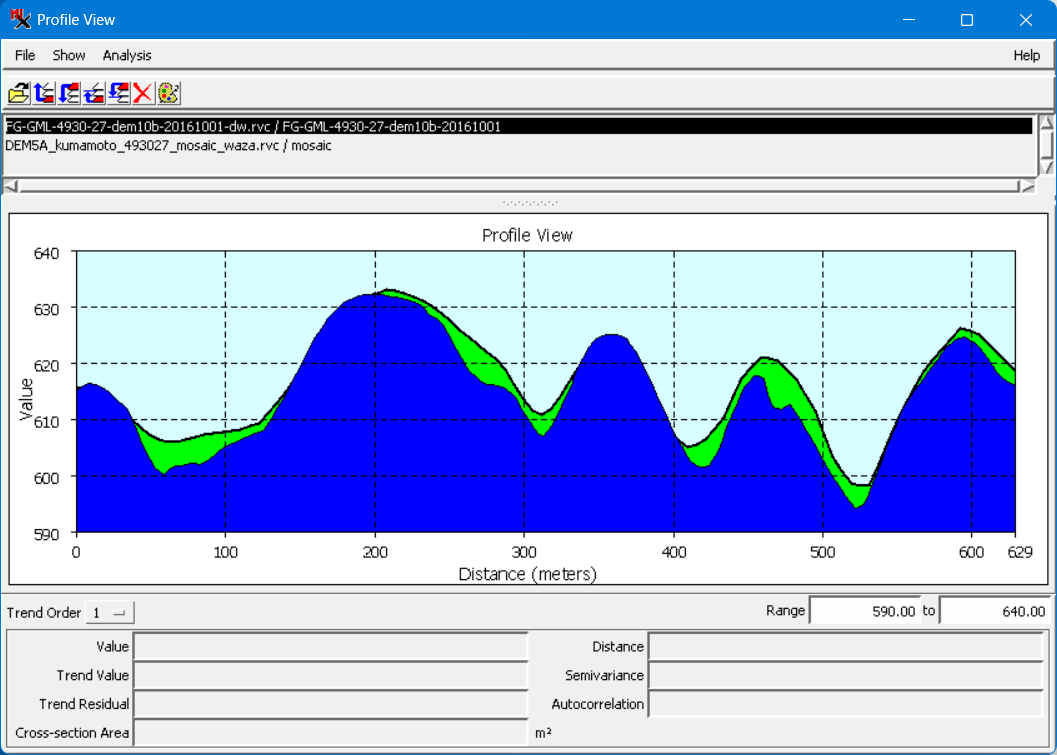This screenshot has width=1057, height=755.
Task: Click the lower selected profile icon
Action: (119, 93)
